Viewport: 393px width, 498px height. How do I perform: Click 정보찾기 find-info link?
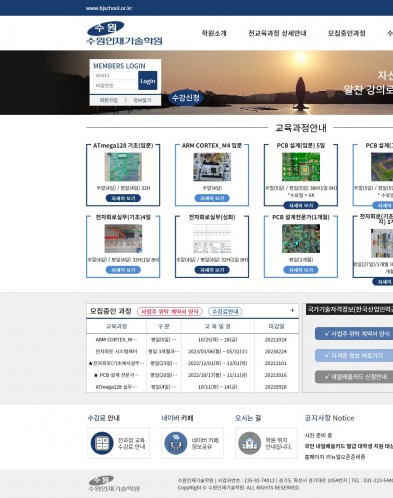coord(142,100)
